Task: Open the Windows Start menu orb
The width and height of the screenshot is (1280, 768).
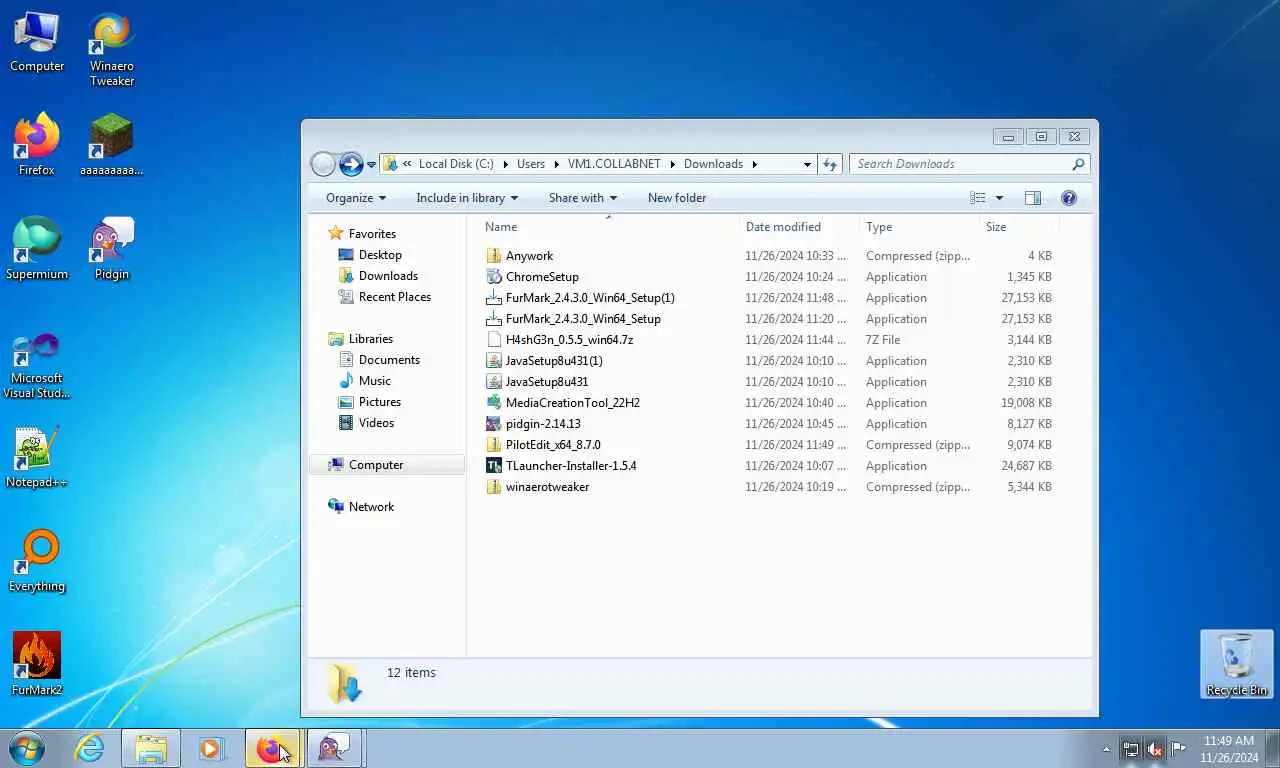Action: [26, 748]
